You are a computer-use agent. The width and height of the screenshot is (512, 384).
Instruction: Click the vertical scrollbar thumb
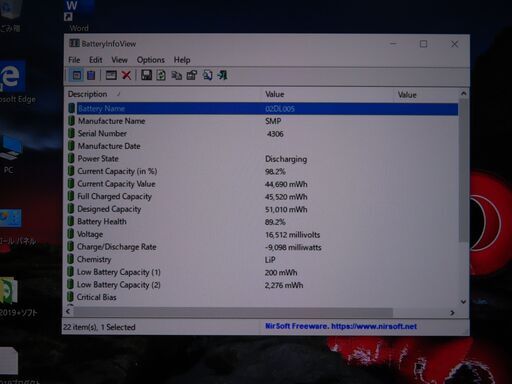point(463,170)
